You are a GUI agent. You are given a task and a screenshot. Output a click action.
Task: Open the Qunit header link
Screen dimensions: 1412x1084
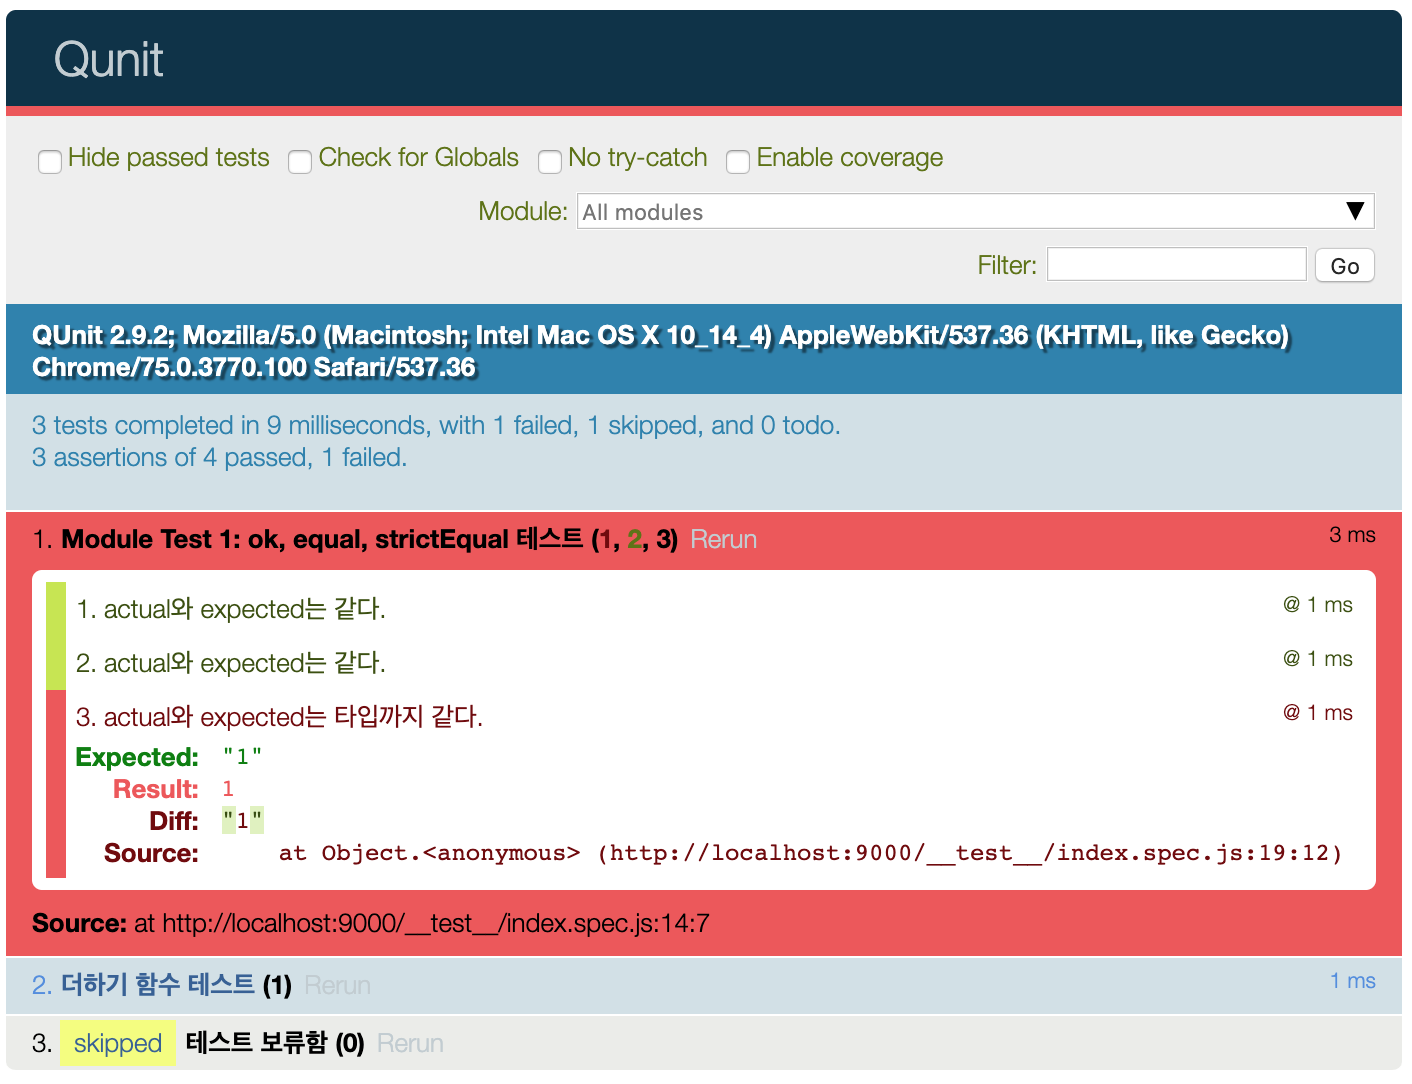[108, 60]
